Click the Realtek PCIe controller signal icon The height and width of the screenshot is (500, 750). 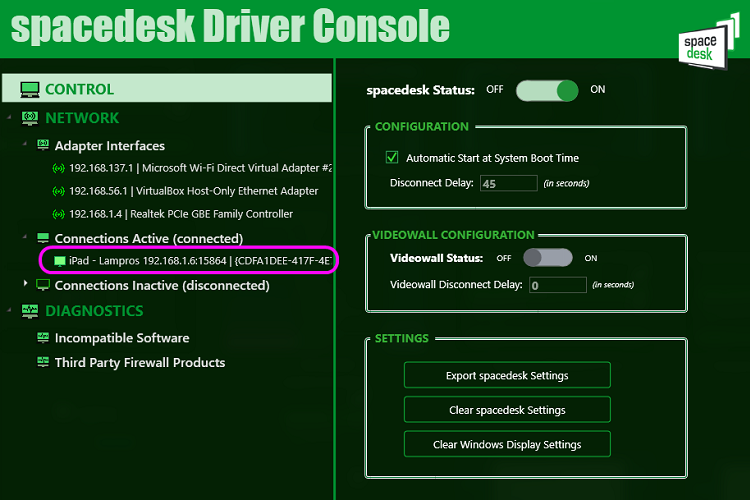tap(58, 214)
